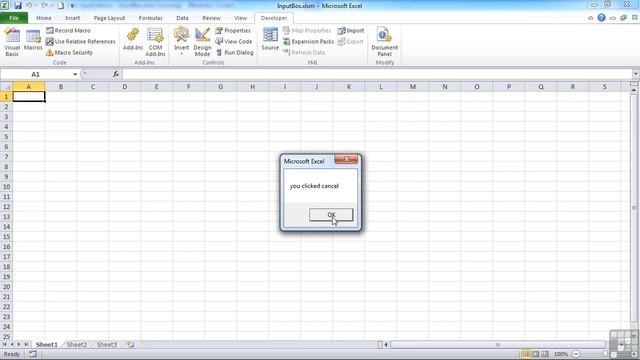Click OK in the message box

[331, 215]
